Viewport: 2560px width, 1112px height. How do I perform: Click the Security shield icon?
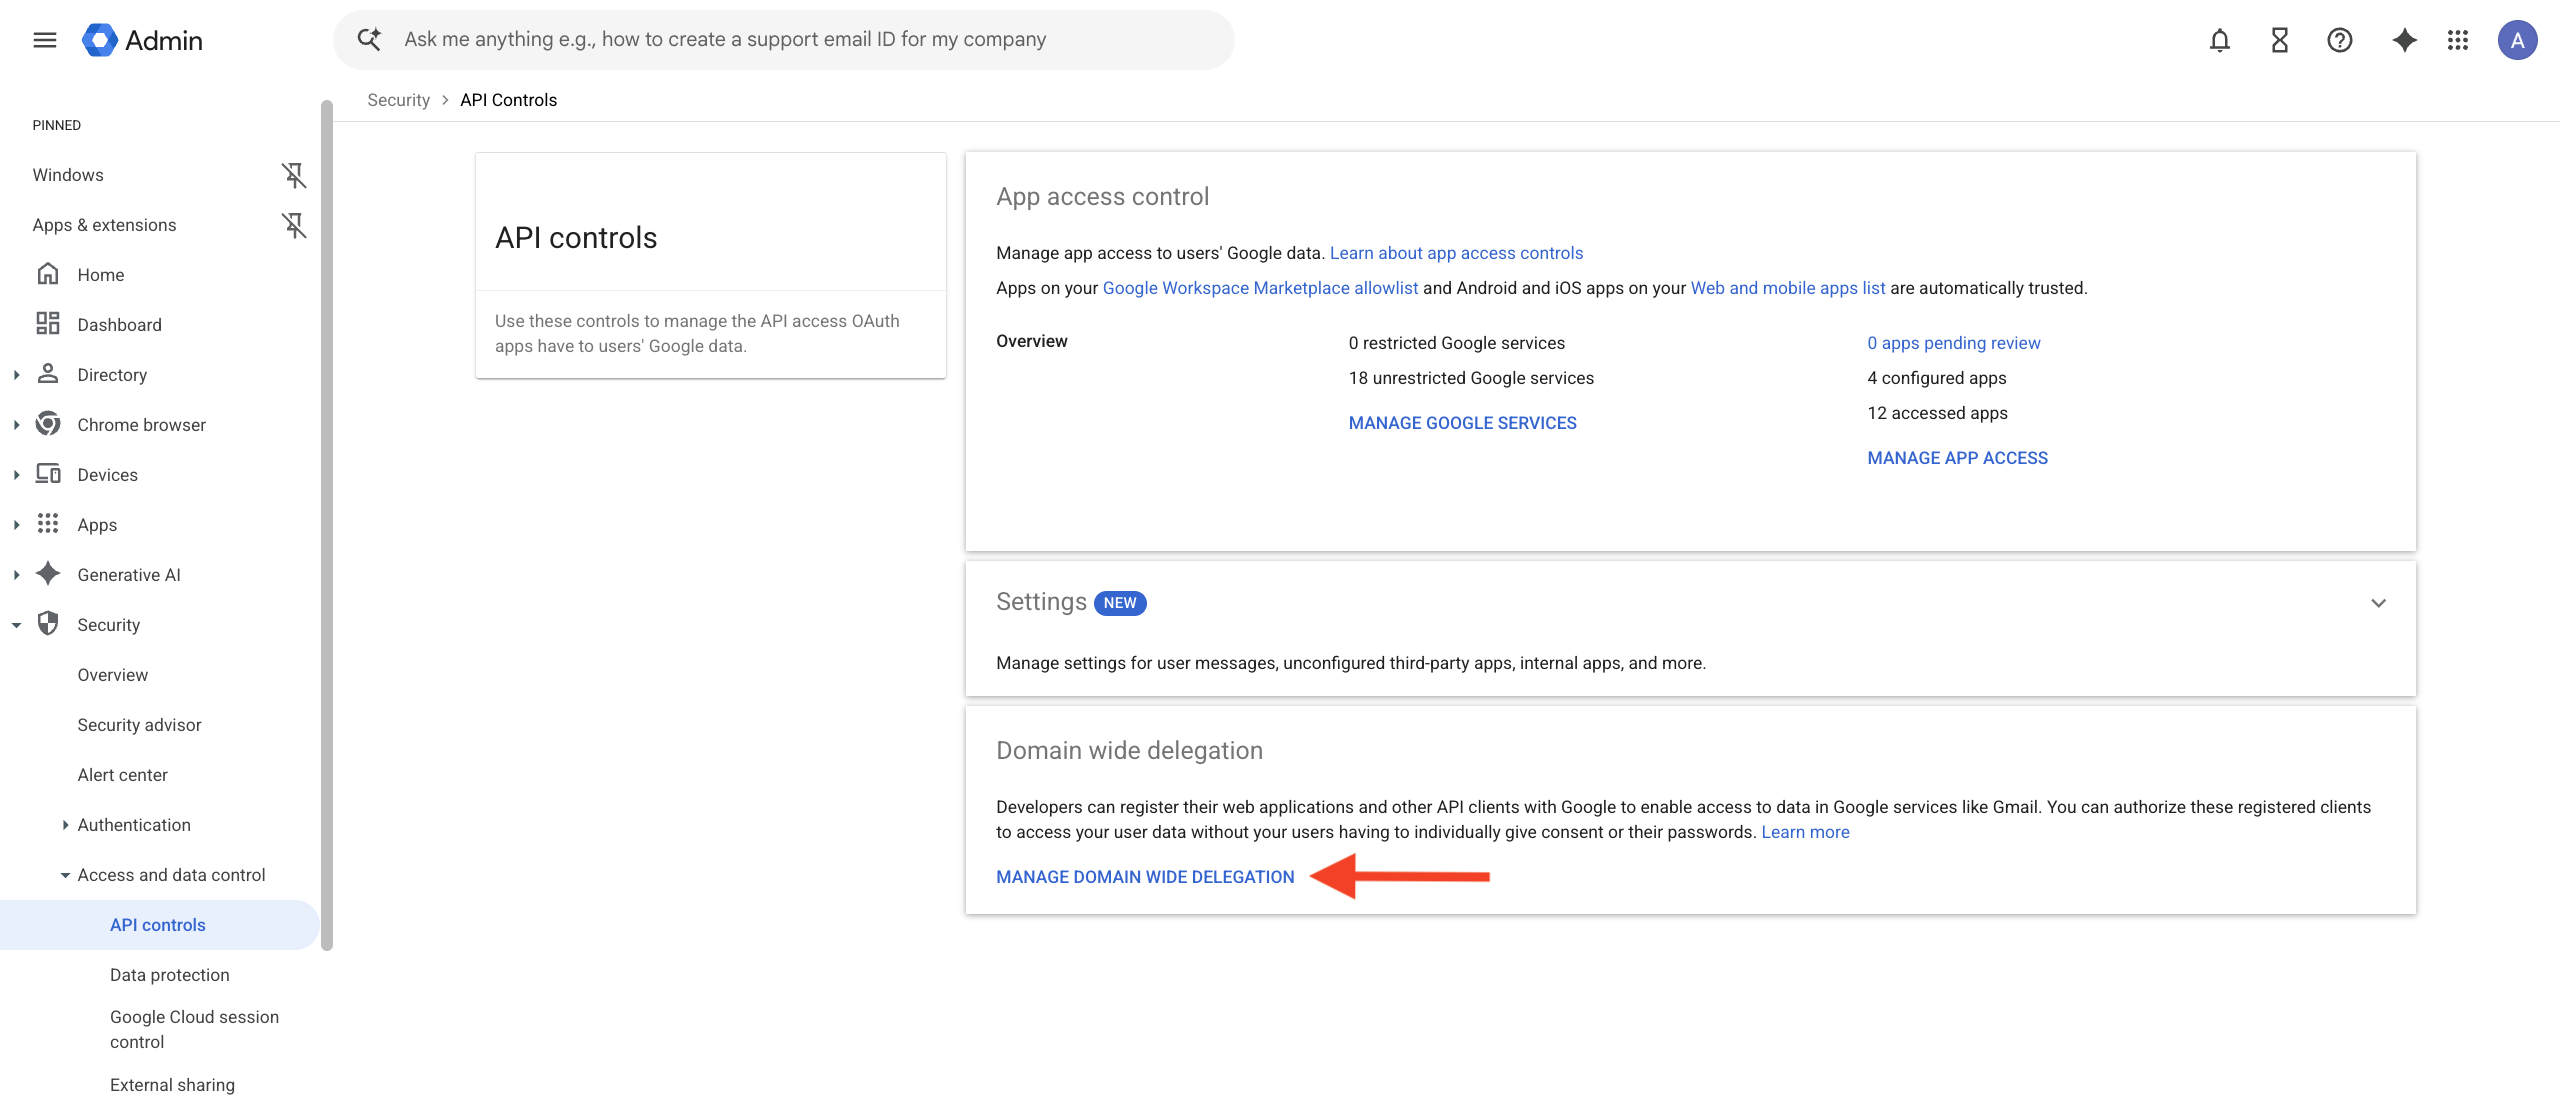click(x=48, y=624)
